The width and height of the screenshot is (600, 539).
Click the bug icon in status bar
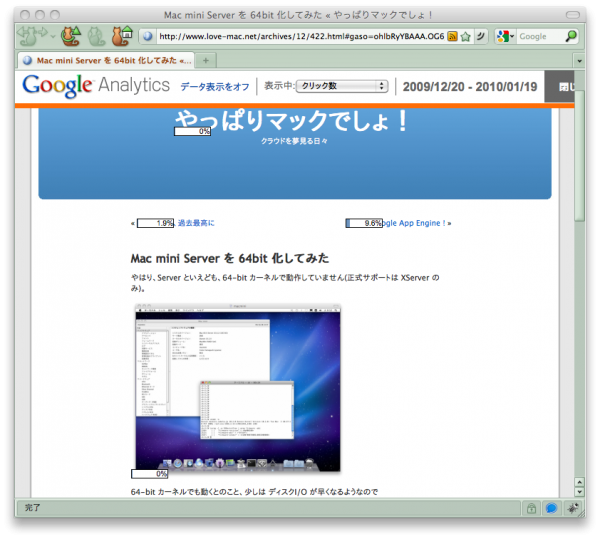[572, 508]
